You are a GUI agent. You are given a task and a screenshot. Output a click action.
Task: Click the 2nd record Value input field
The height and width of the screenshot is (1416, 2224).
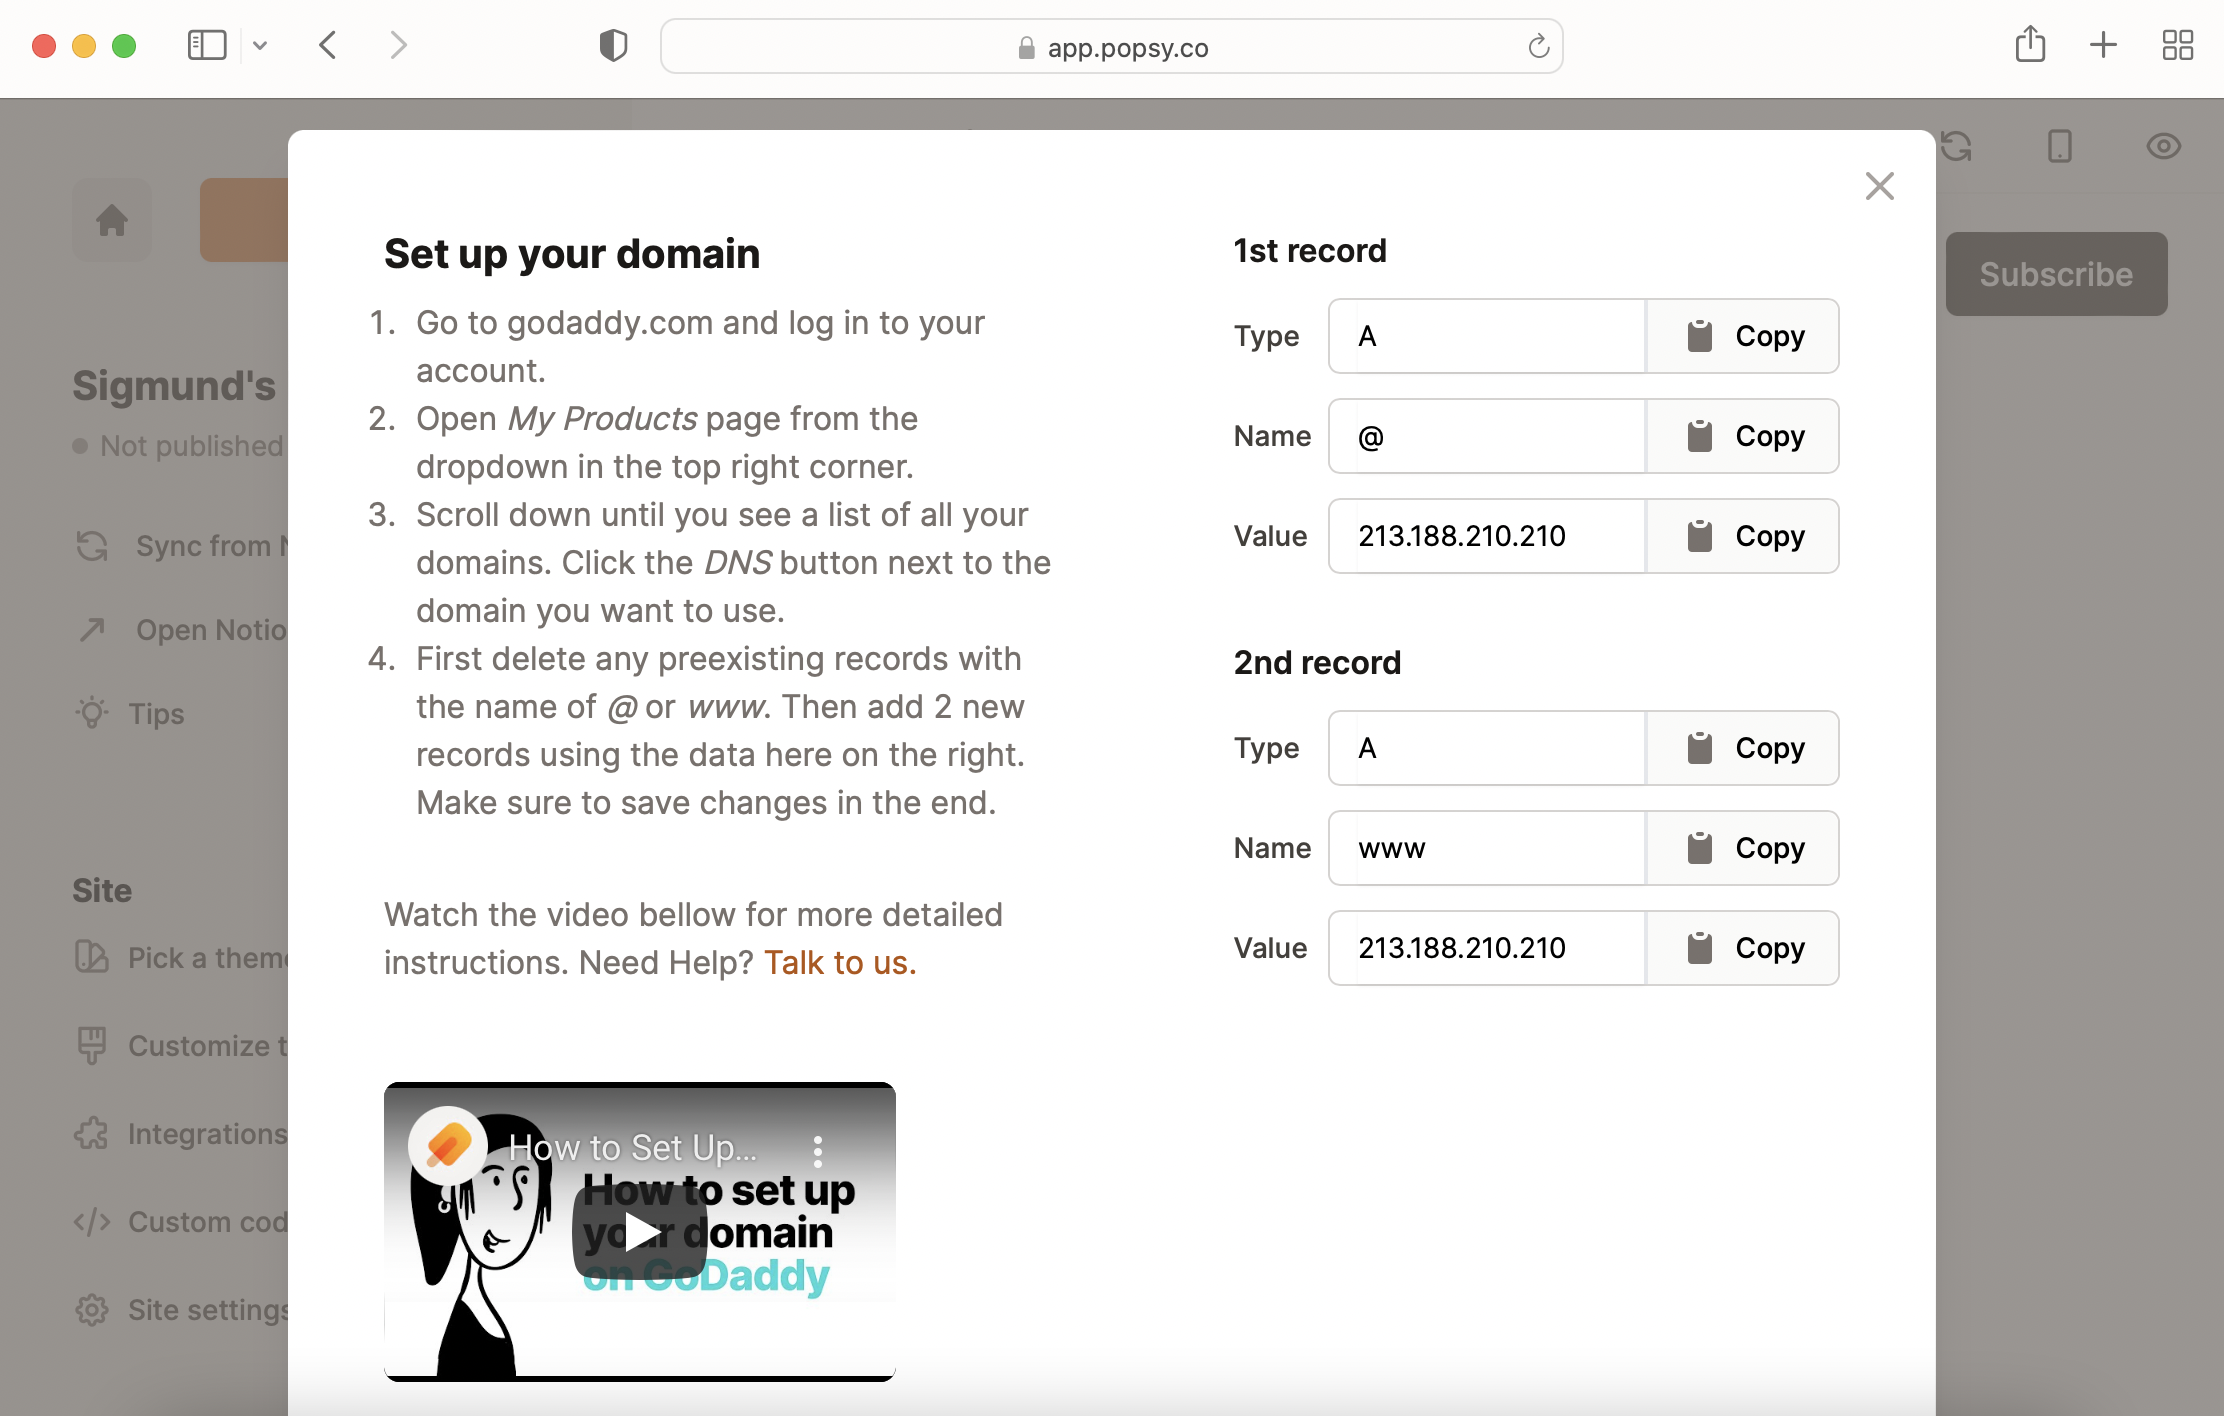point(1487,948)
